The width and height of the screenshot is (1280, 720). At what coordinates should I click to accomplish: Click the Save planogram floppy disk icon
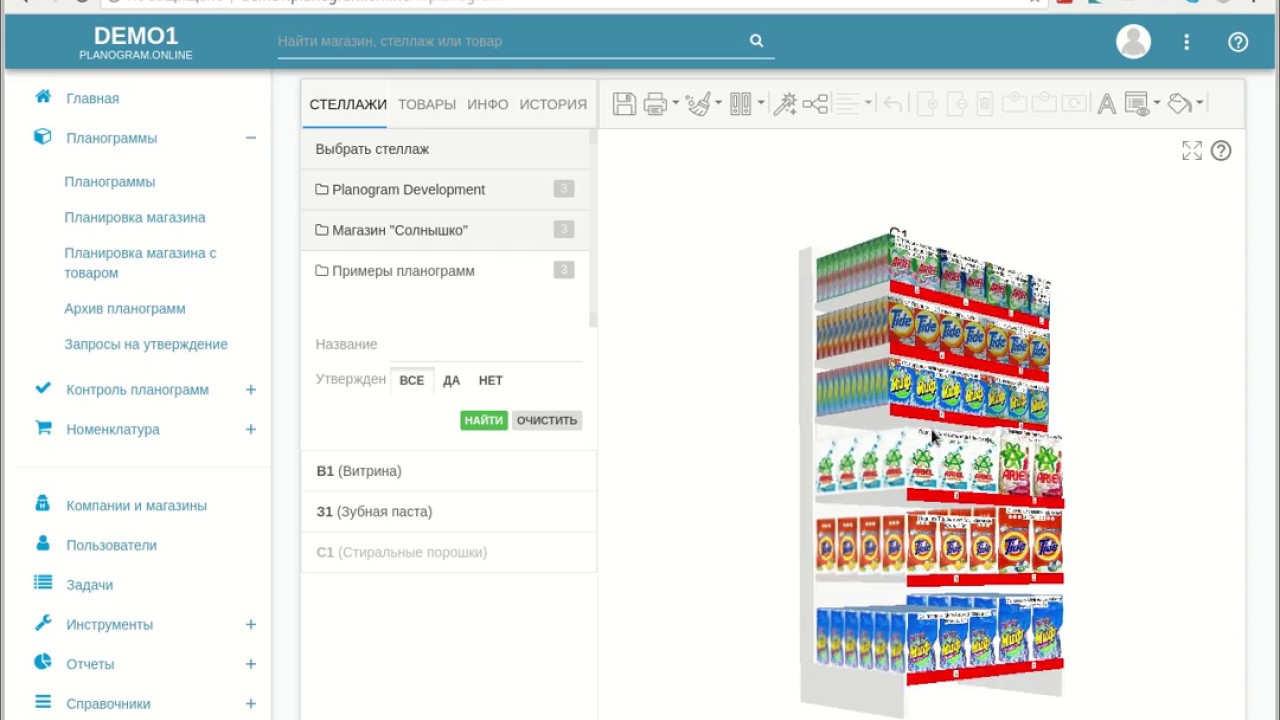click(624, 104)
